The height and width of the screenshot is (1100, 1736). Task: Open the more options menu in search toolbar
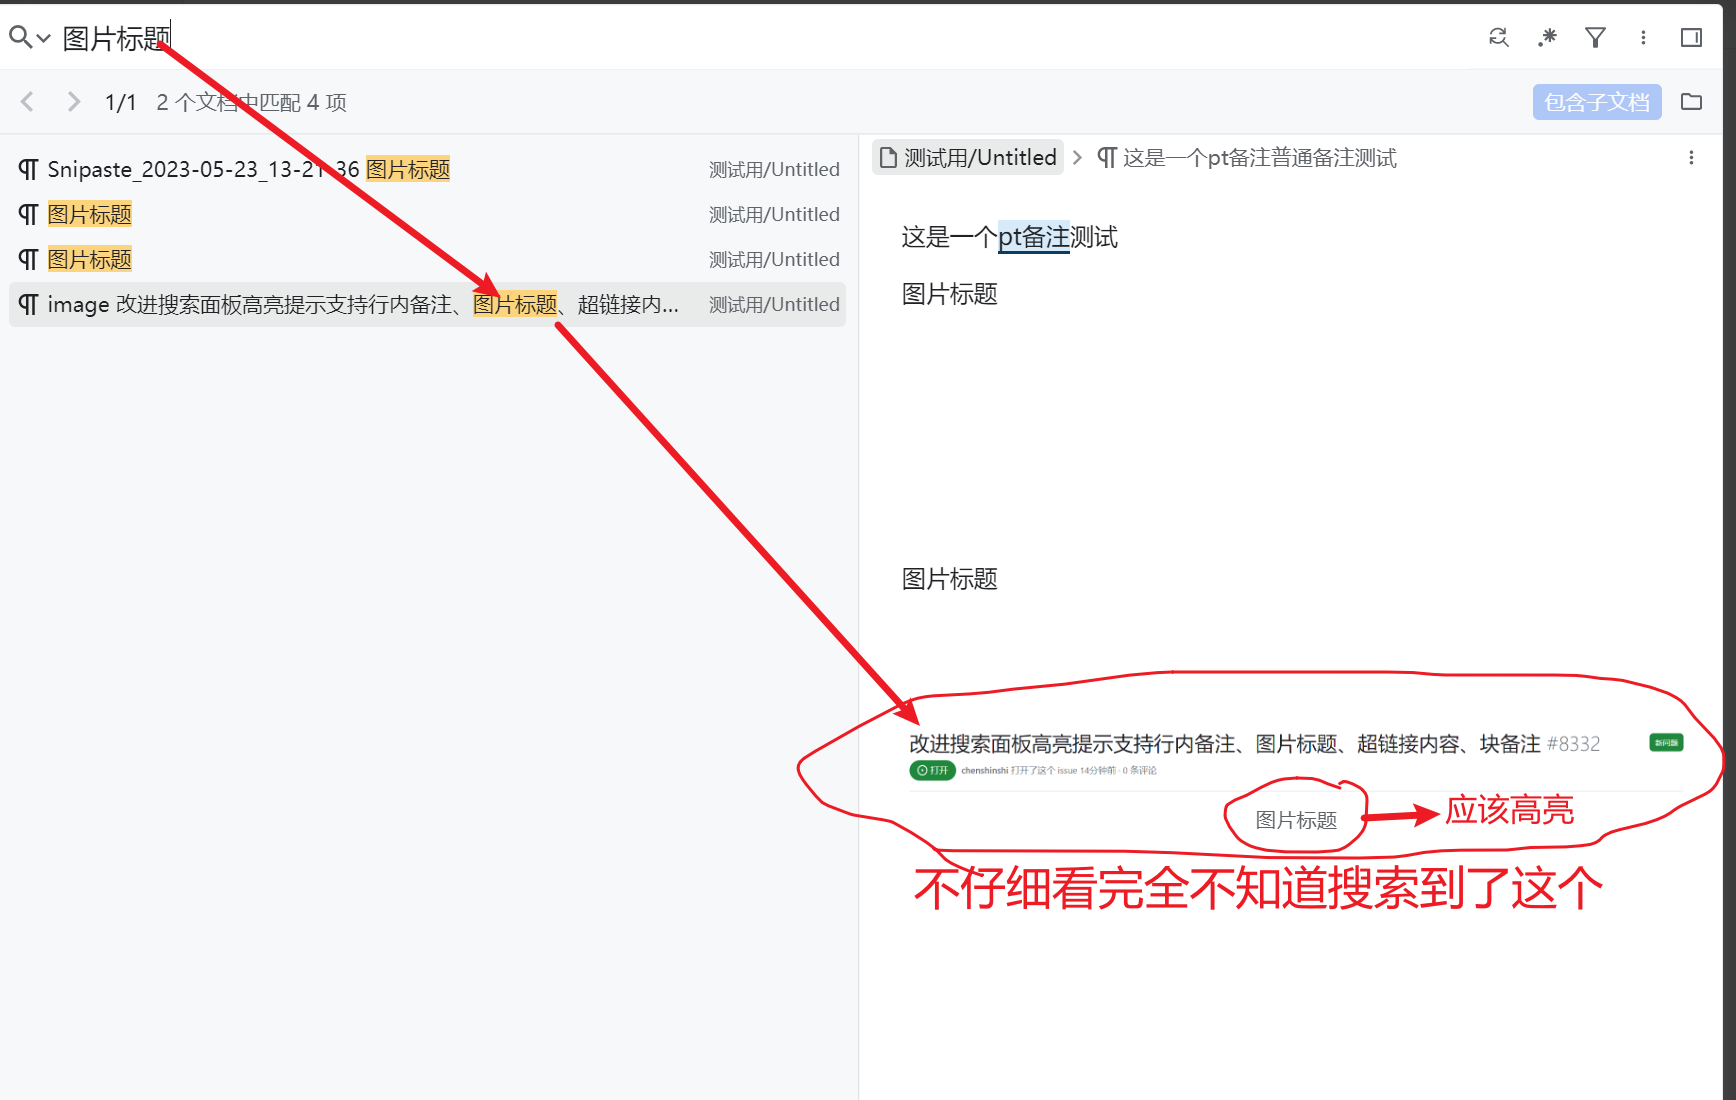[x=1643, y=37]
